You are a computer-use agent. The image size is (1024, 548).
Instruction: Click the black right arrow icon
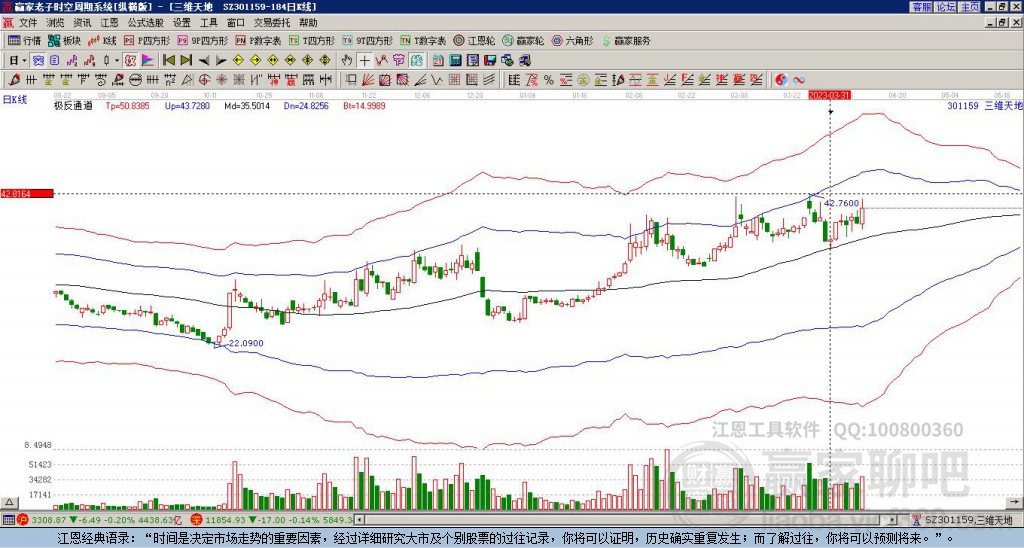(221, 61)
